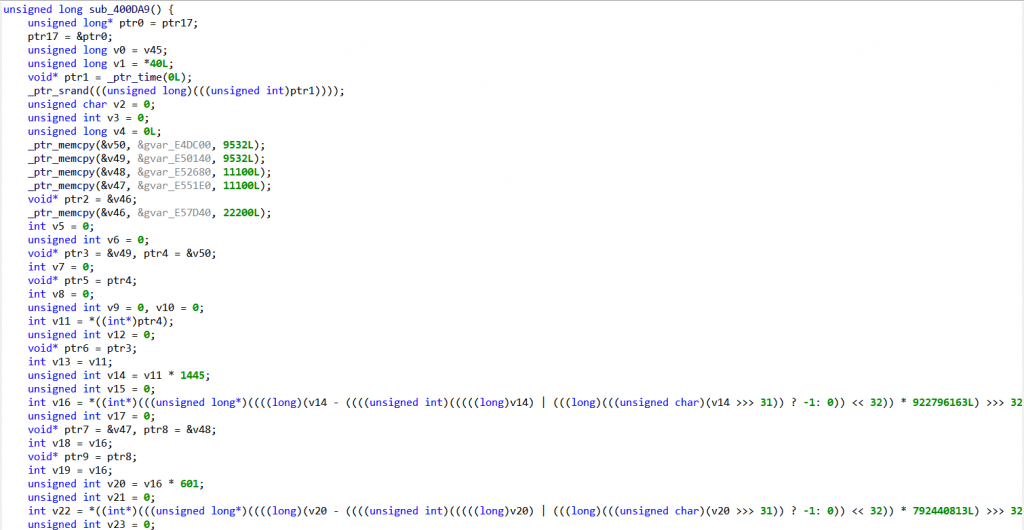Select line 'void* ptr7 = &v47, ptr8 = &v48;'

[x=123, y=430]
